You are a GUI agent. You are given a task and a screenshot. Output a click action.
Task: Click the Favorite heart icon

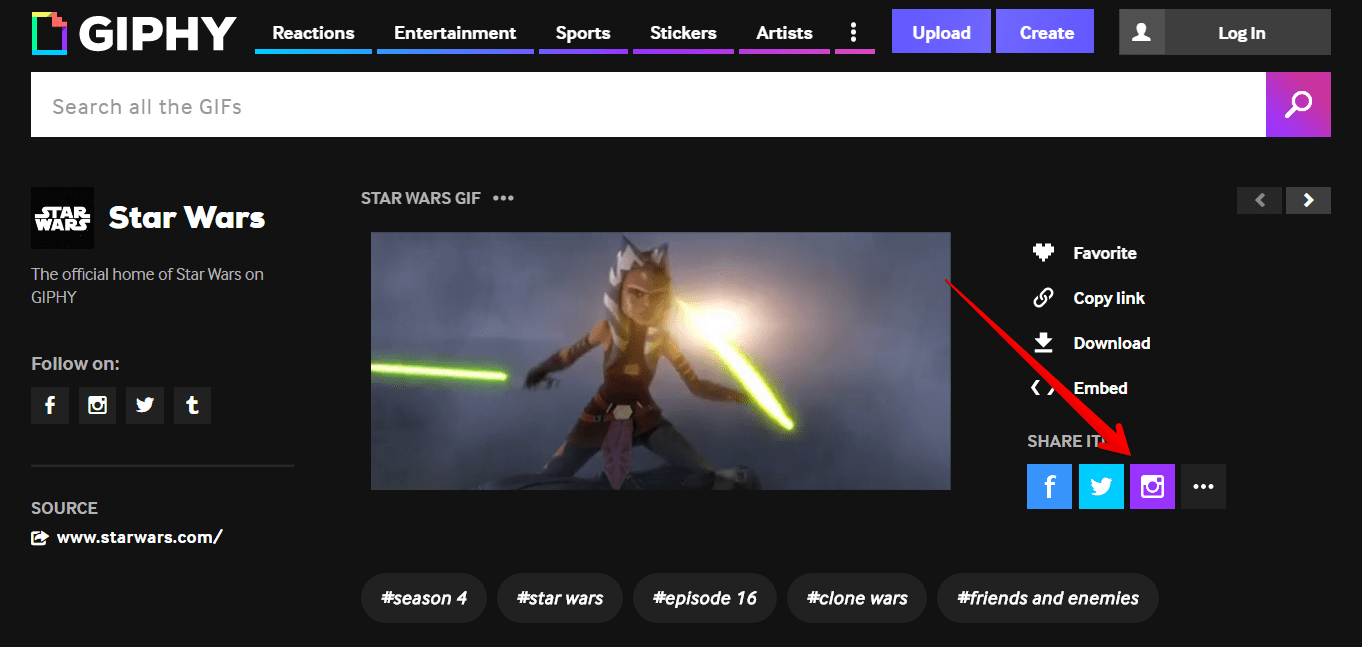(x=1043, y=253)
